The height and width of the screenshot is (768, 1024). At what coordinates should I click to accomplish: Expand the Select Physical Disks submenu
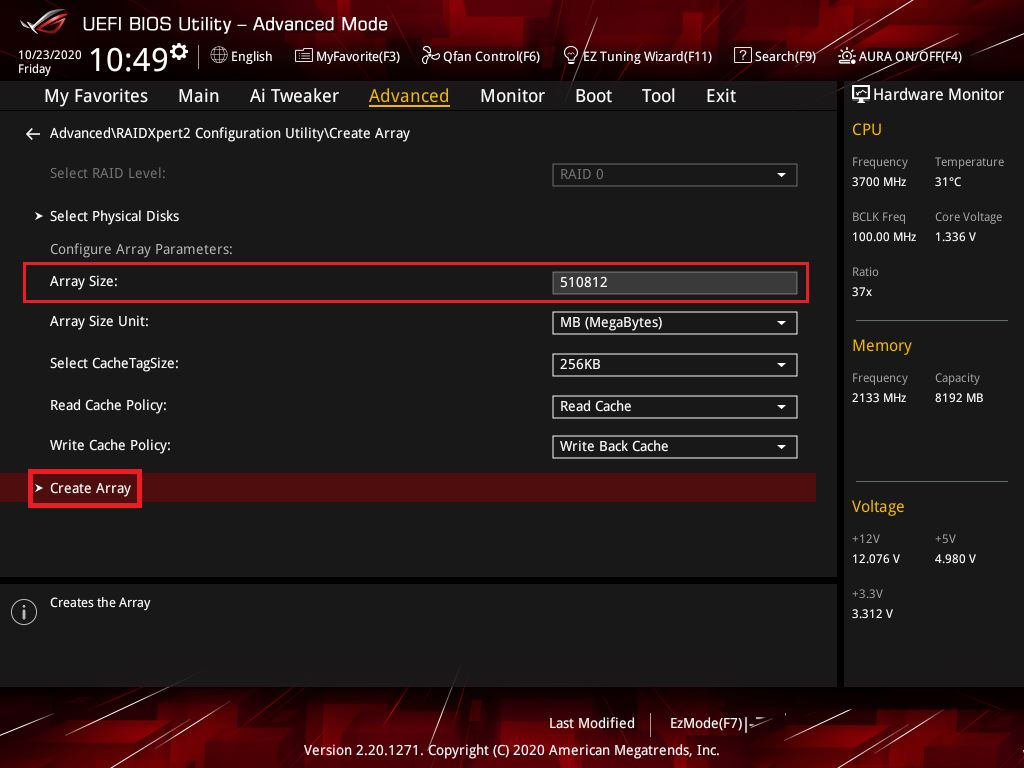click(114, 216)
